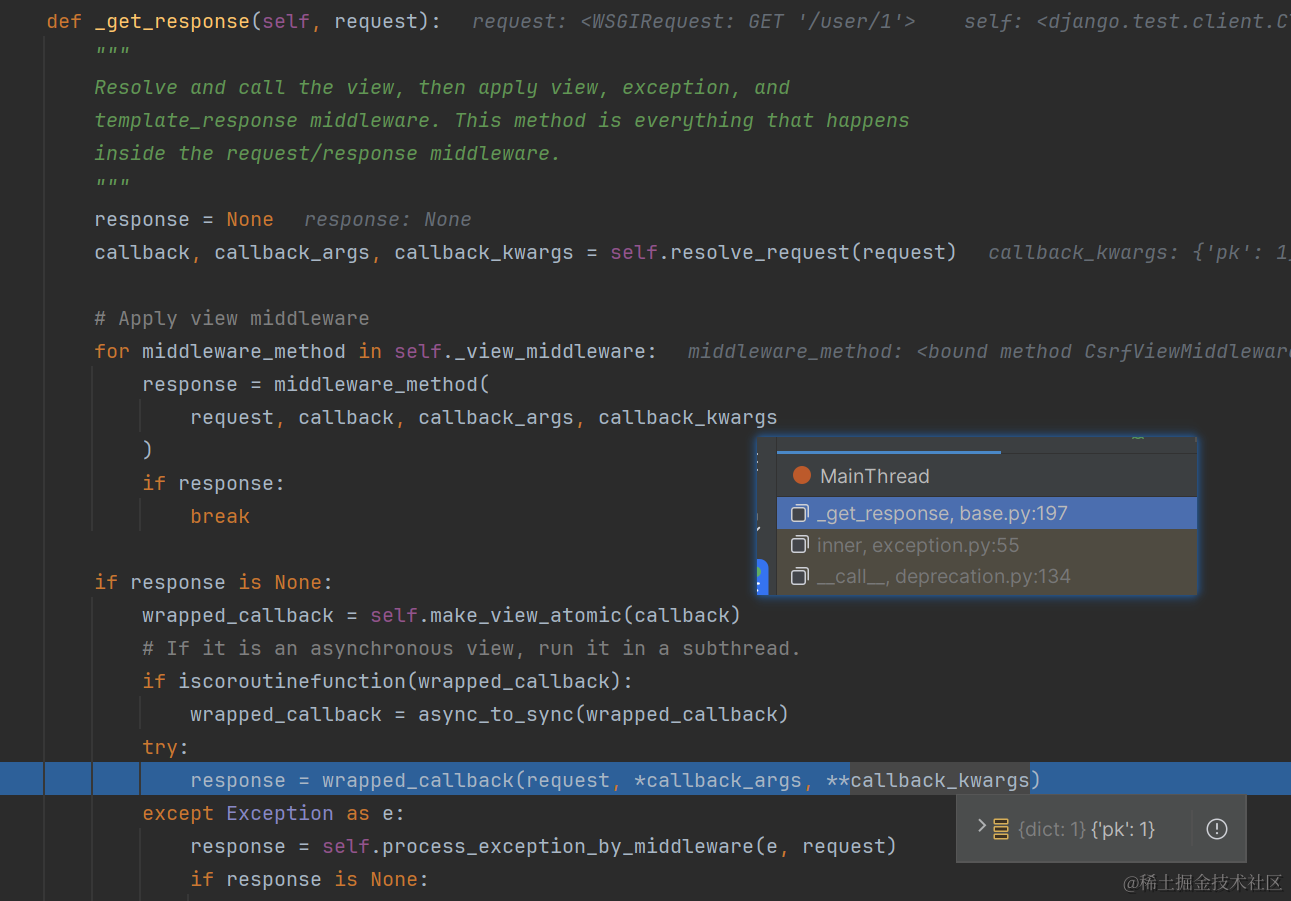Click the inline hint 'callback_kwargs: {'pk': 1'
This screenshot has width=1291, height=901.
(x=1138, y=252)
